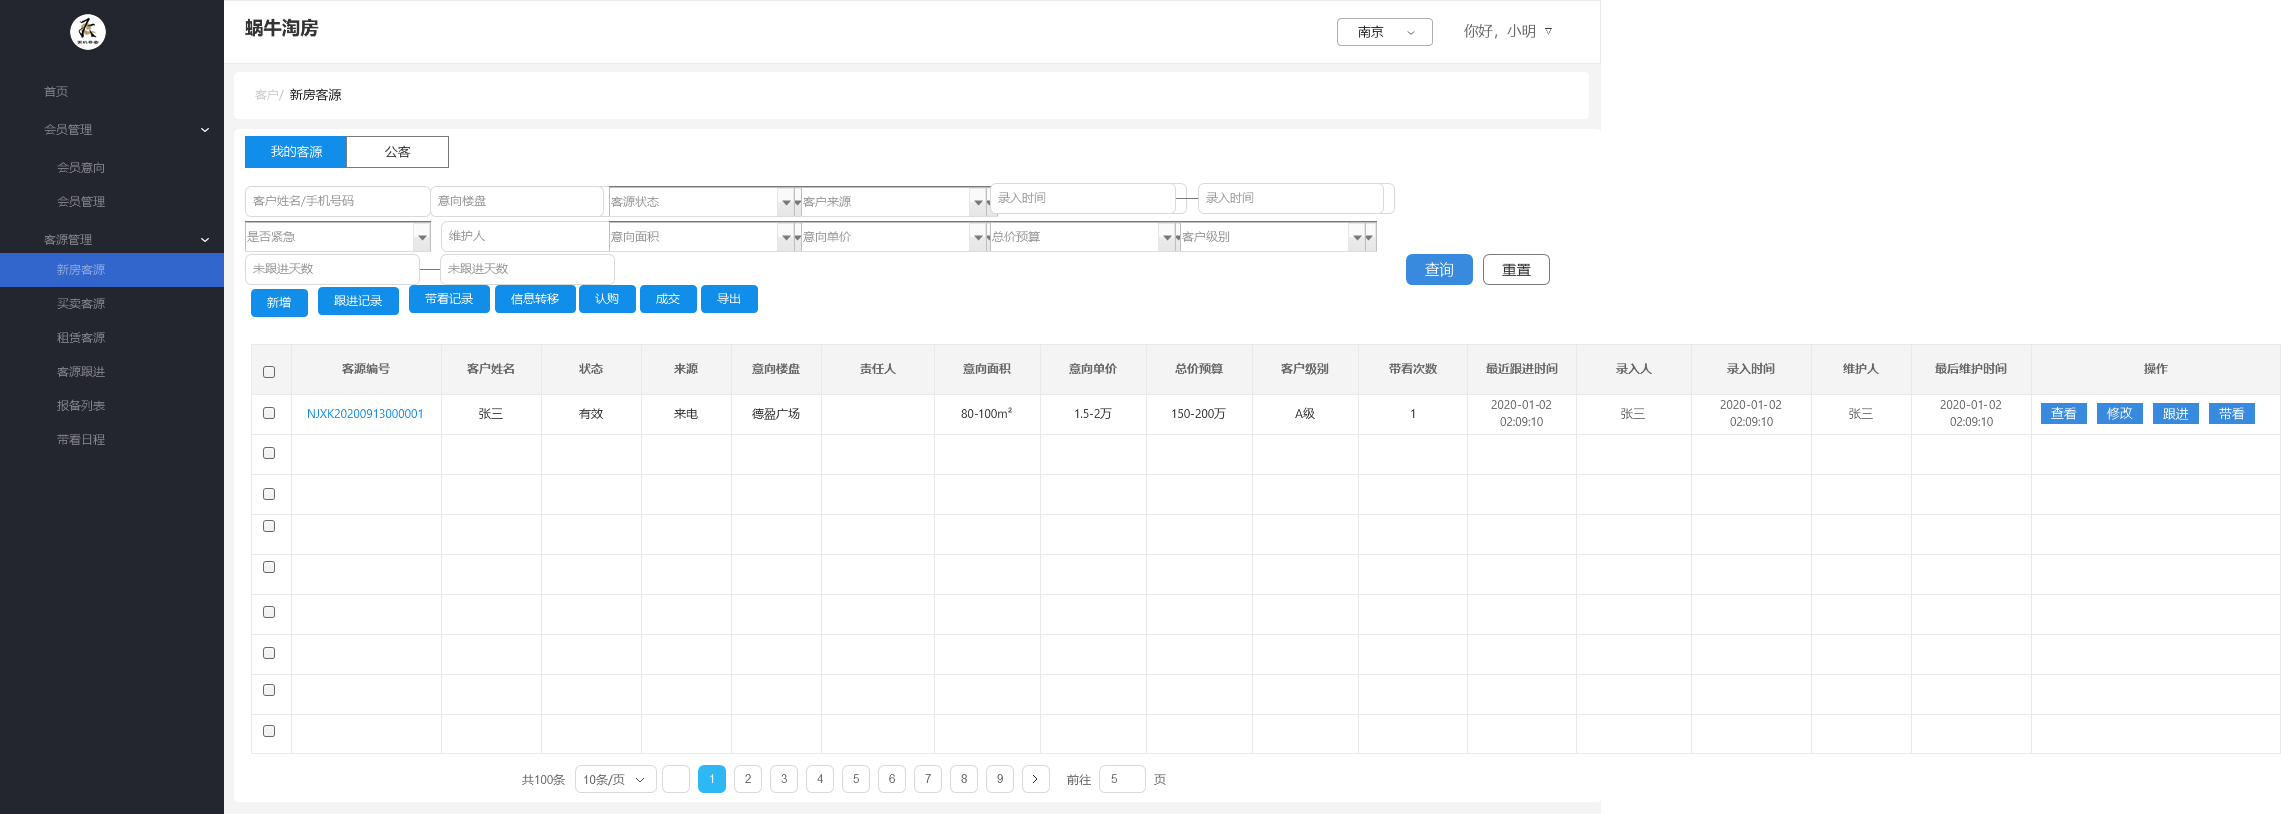Click the round logo in the sidebar

click(88, 32)
